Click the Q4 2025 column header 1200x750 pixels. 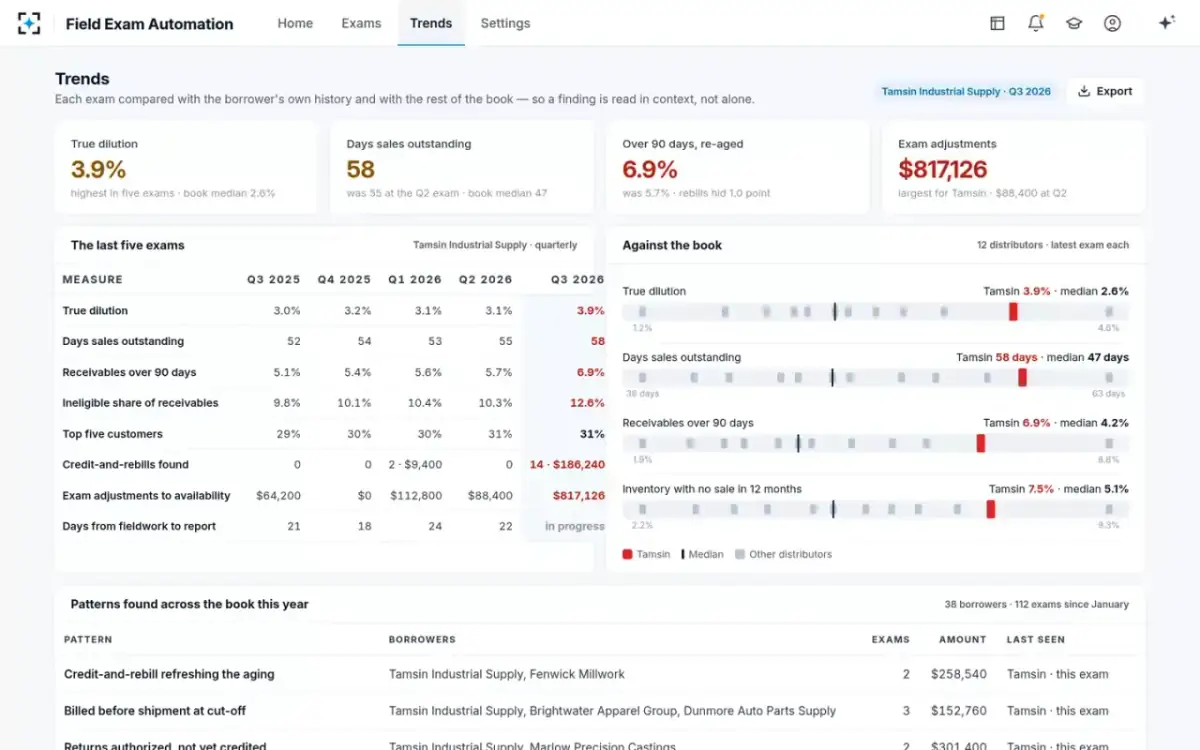[x=344, y=280]
